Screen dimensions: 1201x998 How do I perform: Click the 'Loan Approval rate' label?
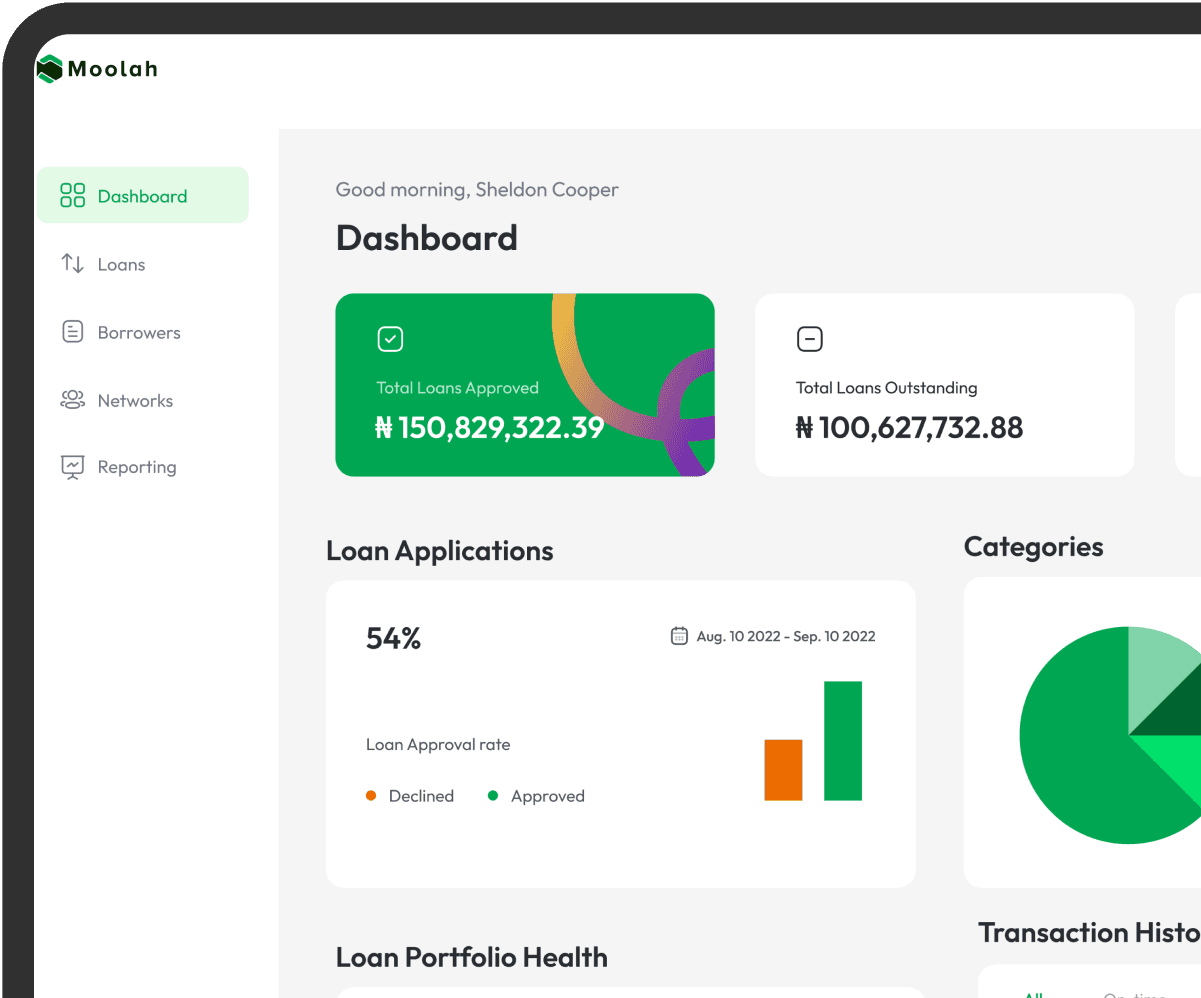point(438,745)
